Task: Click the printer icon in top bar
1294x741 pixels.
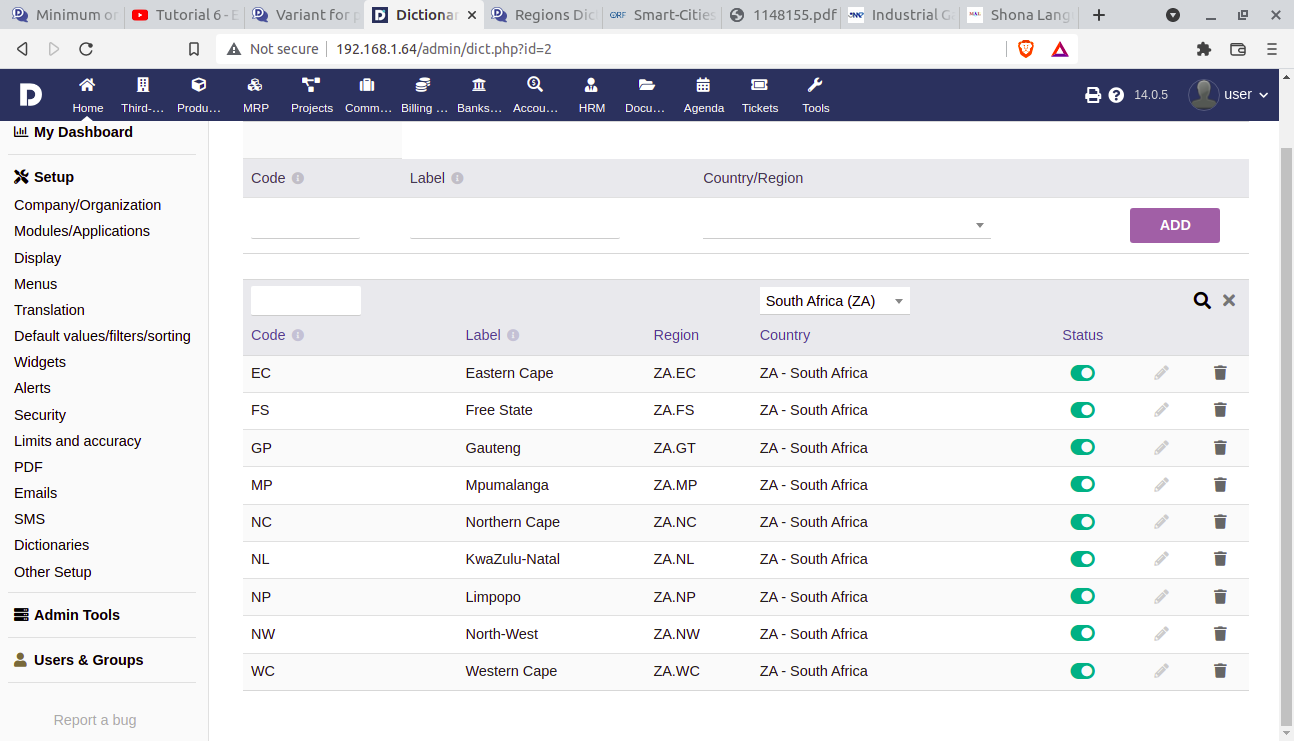Action: click(x=1093, y=95)
